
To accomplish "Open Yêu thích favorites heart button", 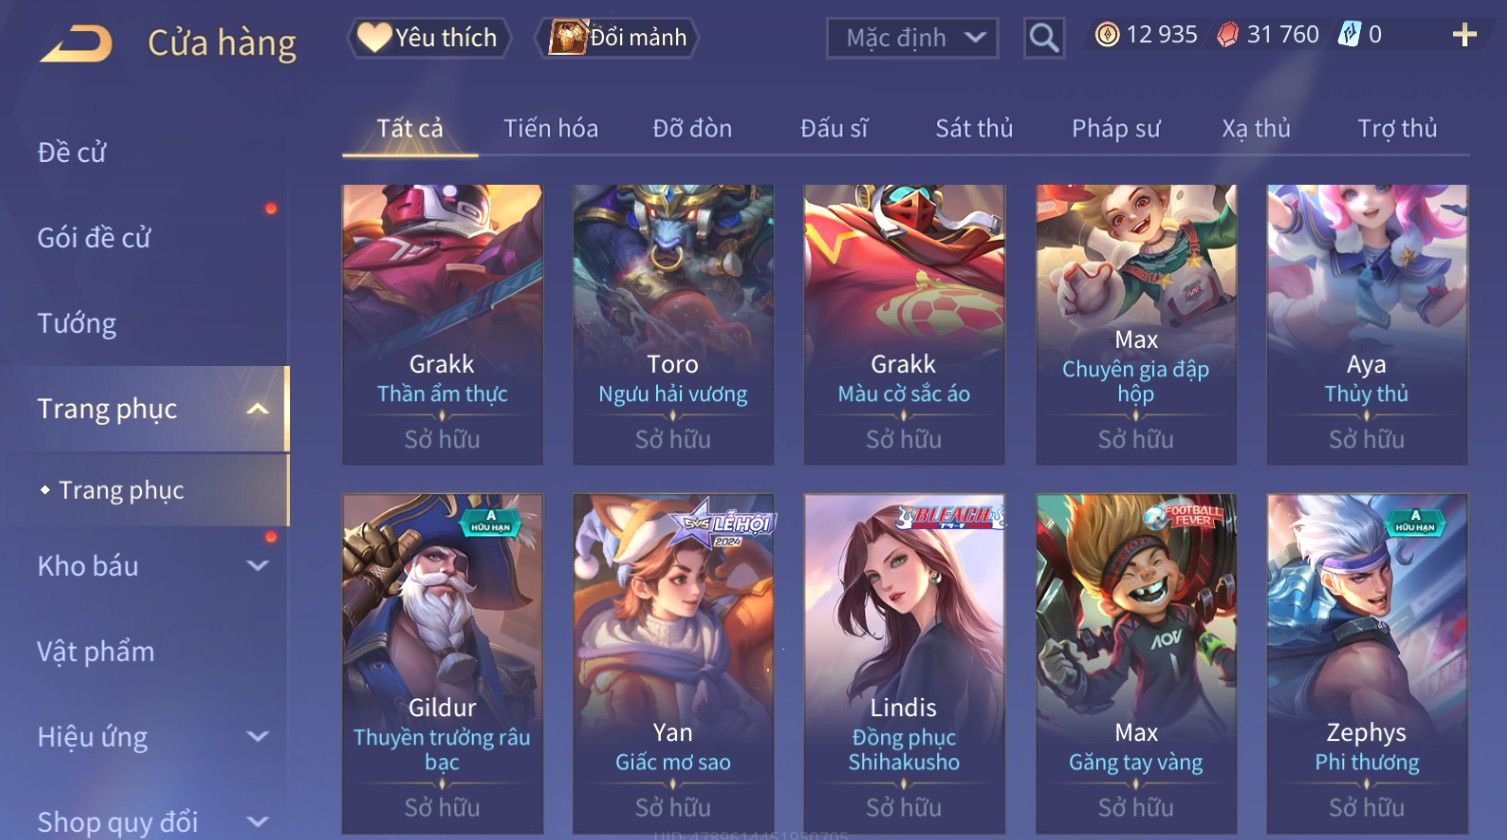I will coord(429,38).
